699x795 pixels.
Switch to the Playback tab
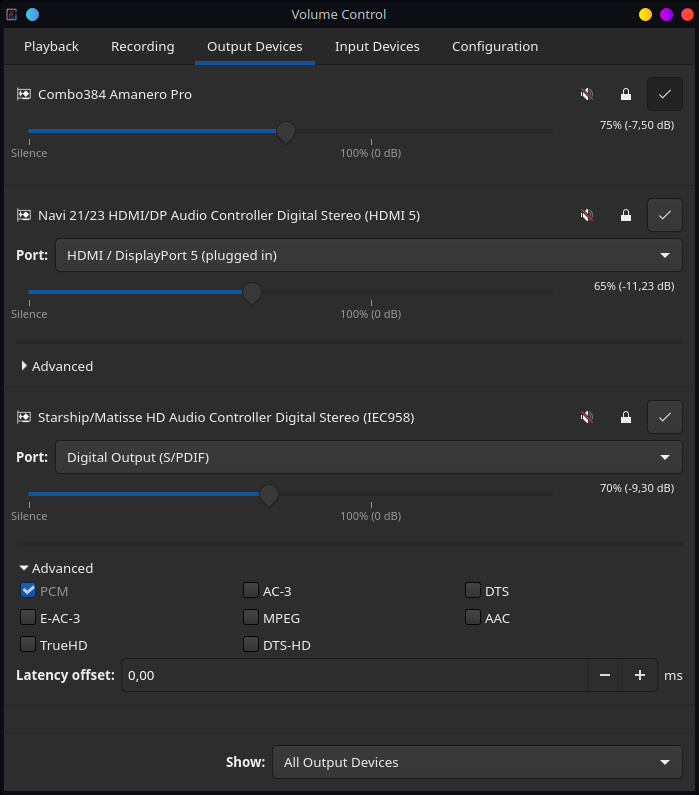[x=51, y=46]
